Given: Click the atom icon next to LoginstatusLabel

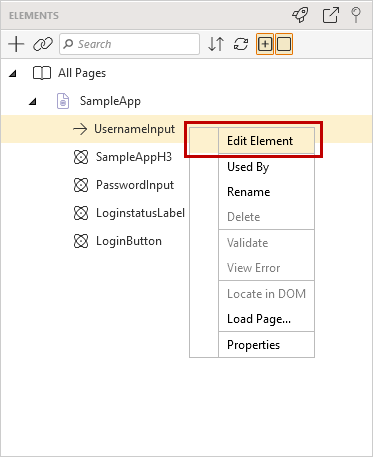Looking at the screenshot, I should (81, 213).
